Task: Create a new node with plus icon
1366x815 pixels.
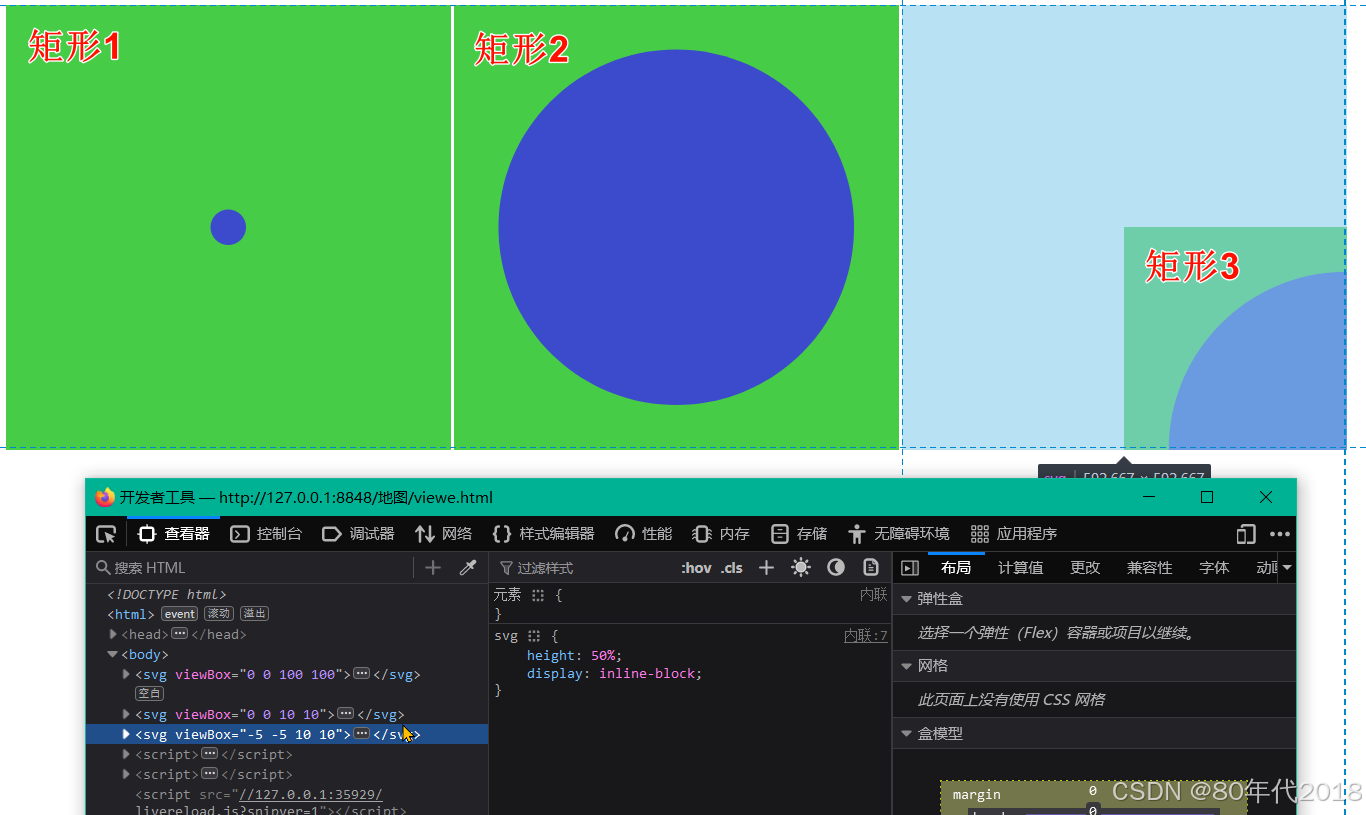Action: (433, 568)
